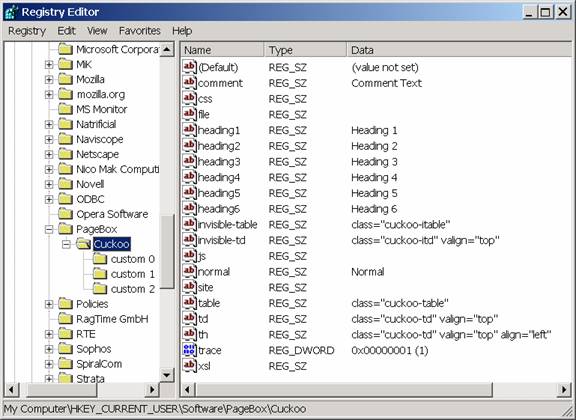Click the string icon of the file value
Viewport: 576px width, 420px height.
(x=190, y=114)
